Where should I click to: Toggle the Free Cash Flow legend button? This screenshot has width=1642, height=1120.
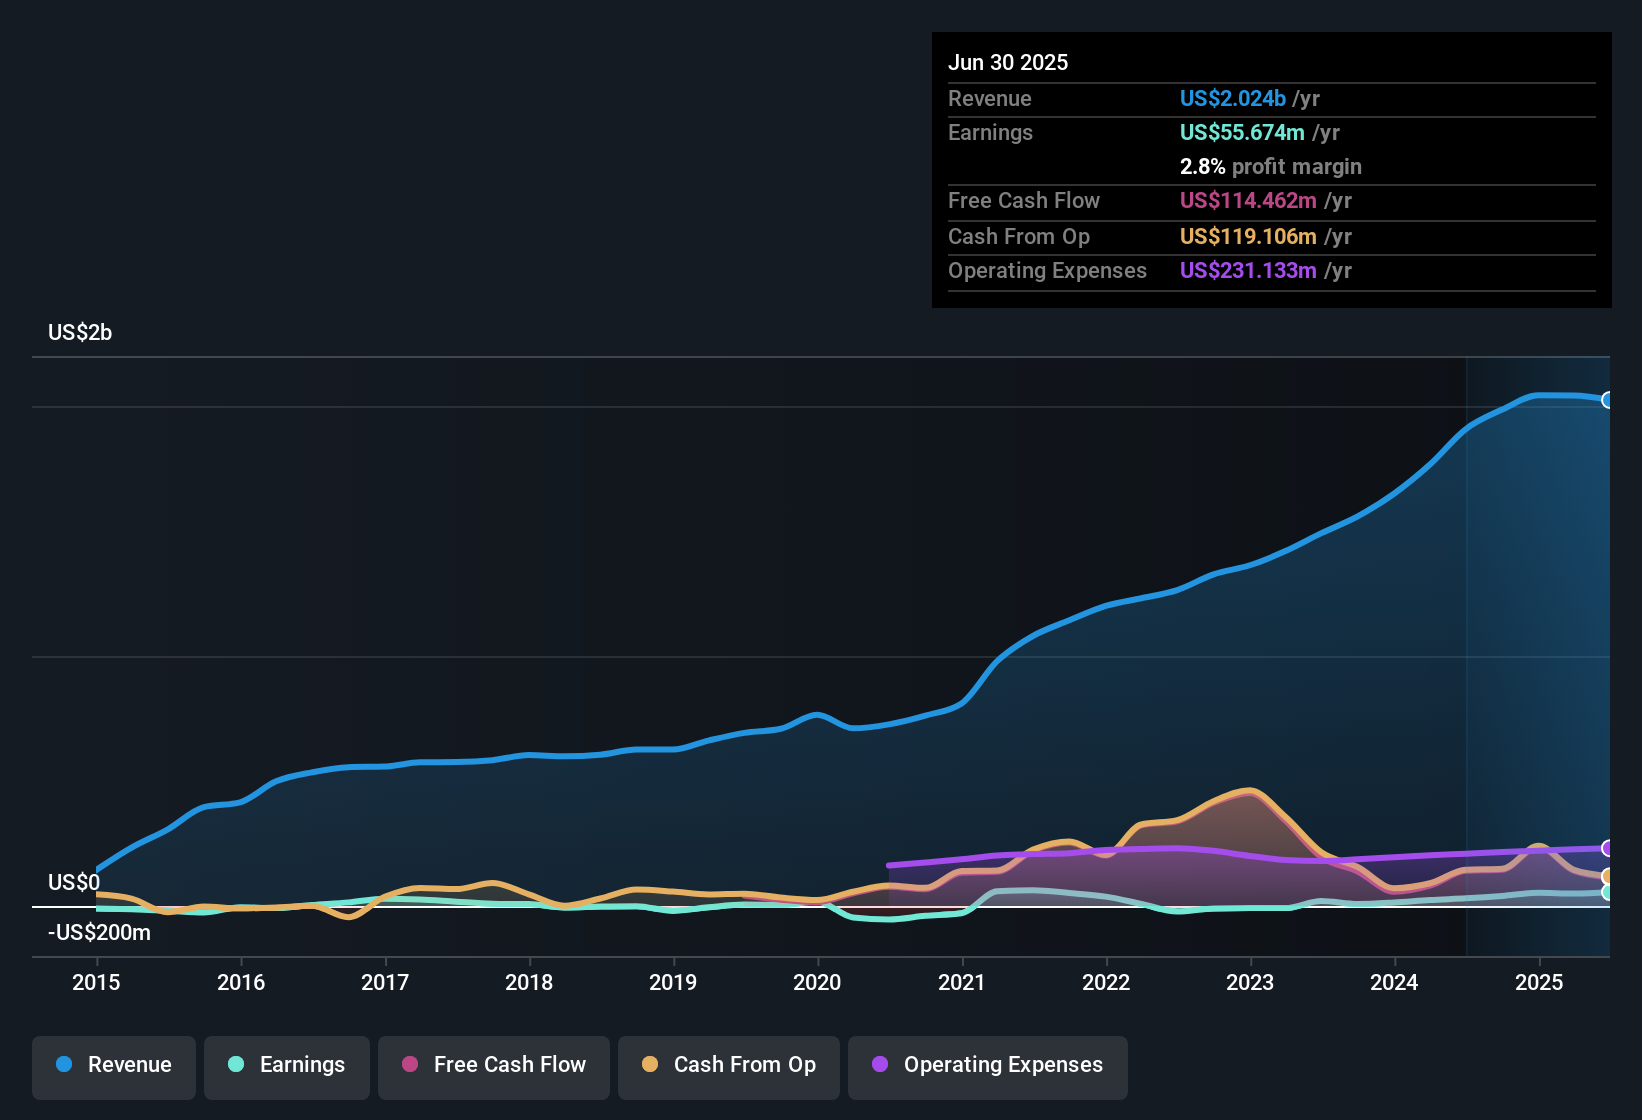click(494, 1067)
